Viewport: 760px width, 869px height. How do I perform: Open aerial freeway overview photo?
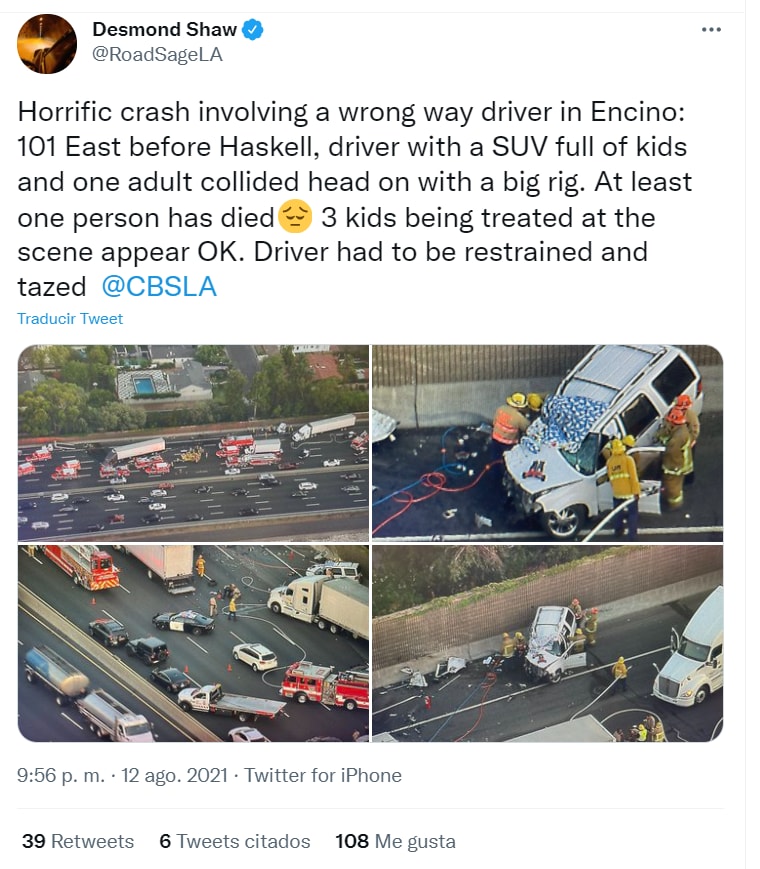(193, 443)
